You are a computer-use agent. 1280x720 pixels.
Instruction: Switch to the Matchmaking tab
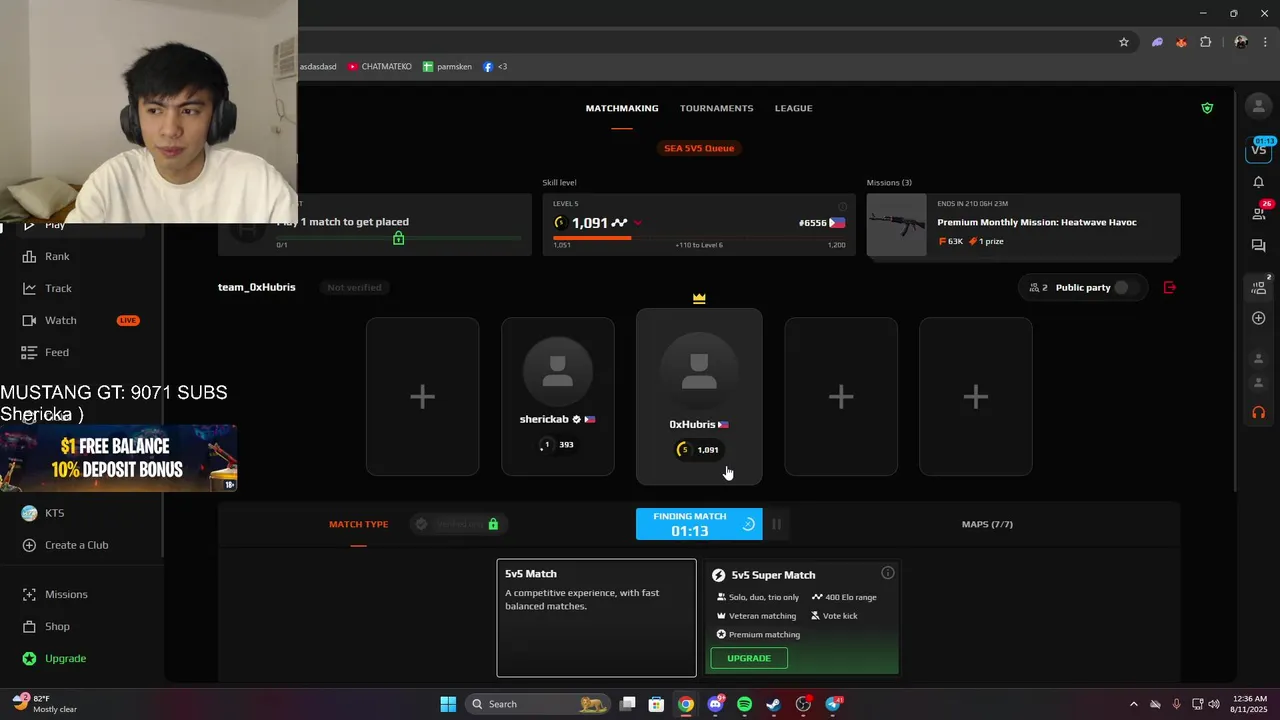point(622,108)
